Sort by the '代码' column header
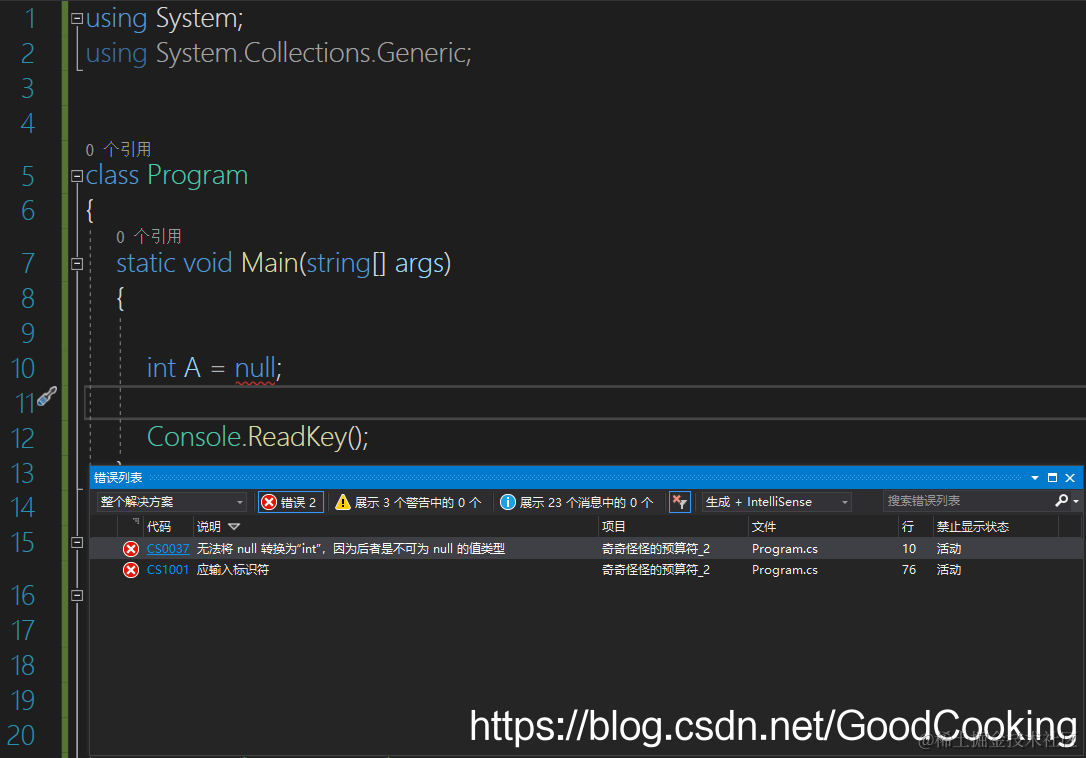1086x758 pixels. click(159, 527)
